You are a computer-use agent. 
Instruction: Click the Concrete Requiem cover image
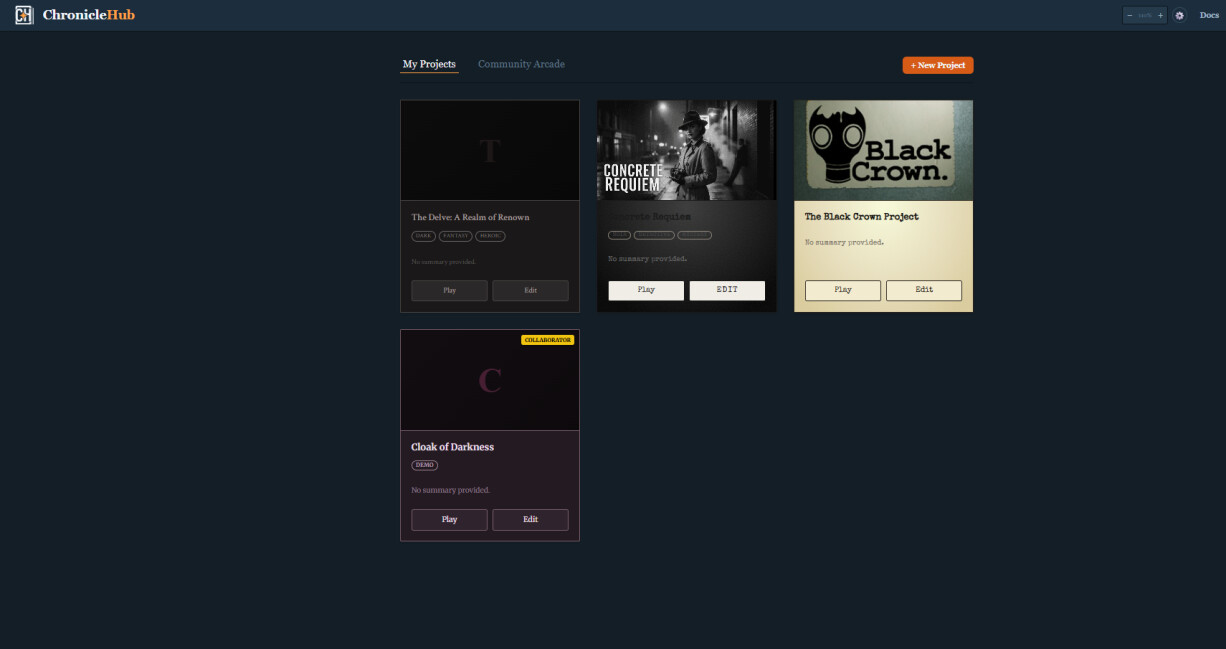tap(686, 150)
